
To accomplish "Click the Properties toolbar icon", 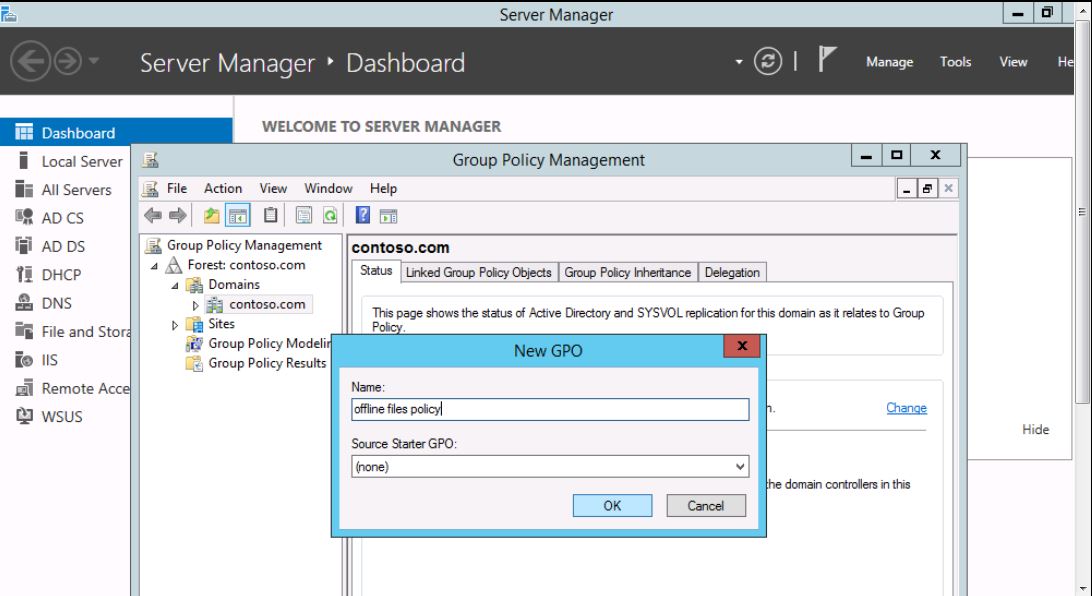I will (x=304, y=216).
